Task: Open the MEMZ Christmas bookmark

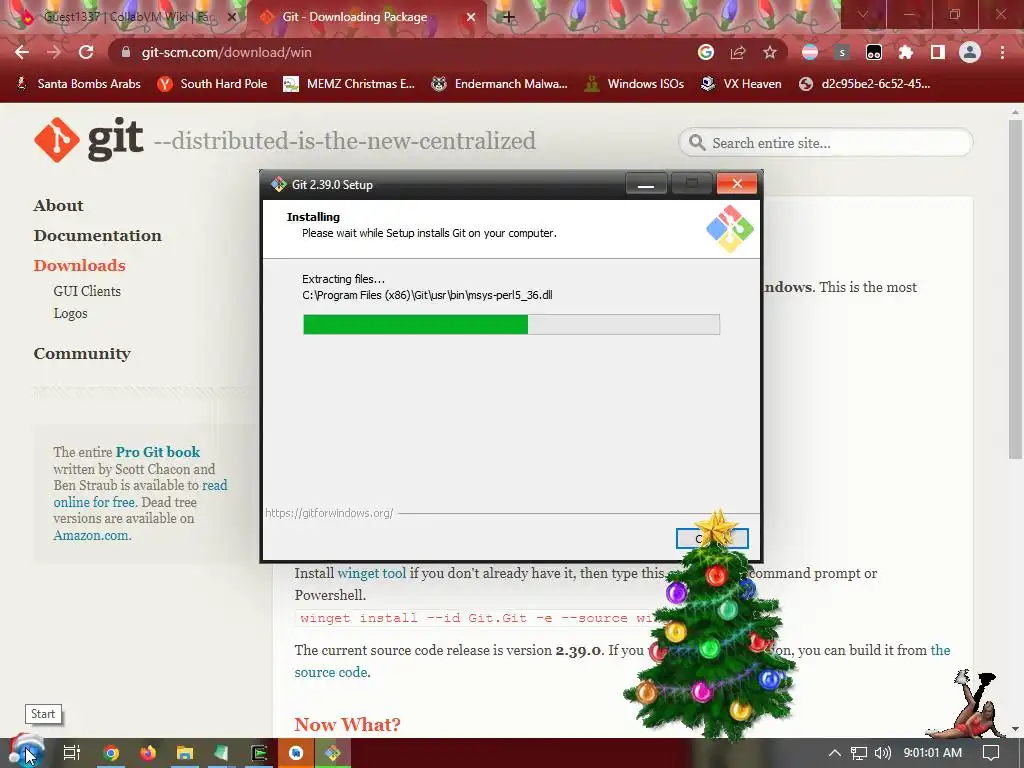Action: pyautogui.click(x=349, y=84)
